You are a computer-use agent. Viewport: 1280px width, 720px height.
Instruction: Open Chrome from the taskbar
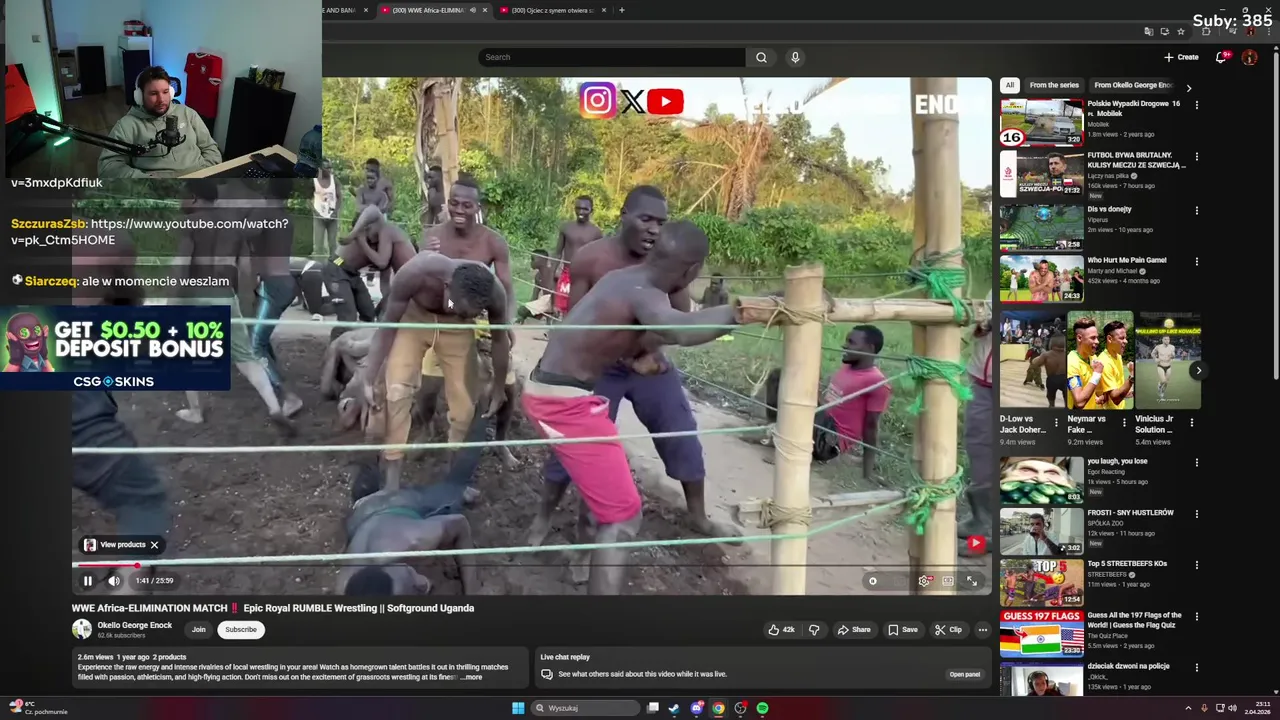(x=718, y=708)
